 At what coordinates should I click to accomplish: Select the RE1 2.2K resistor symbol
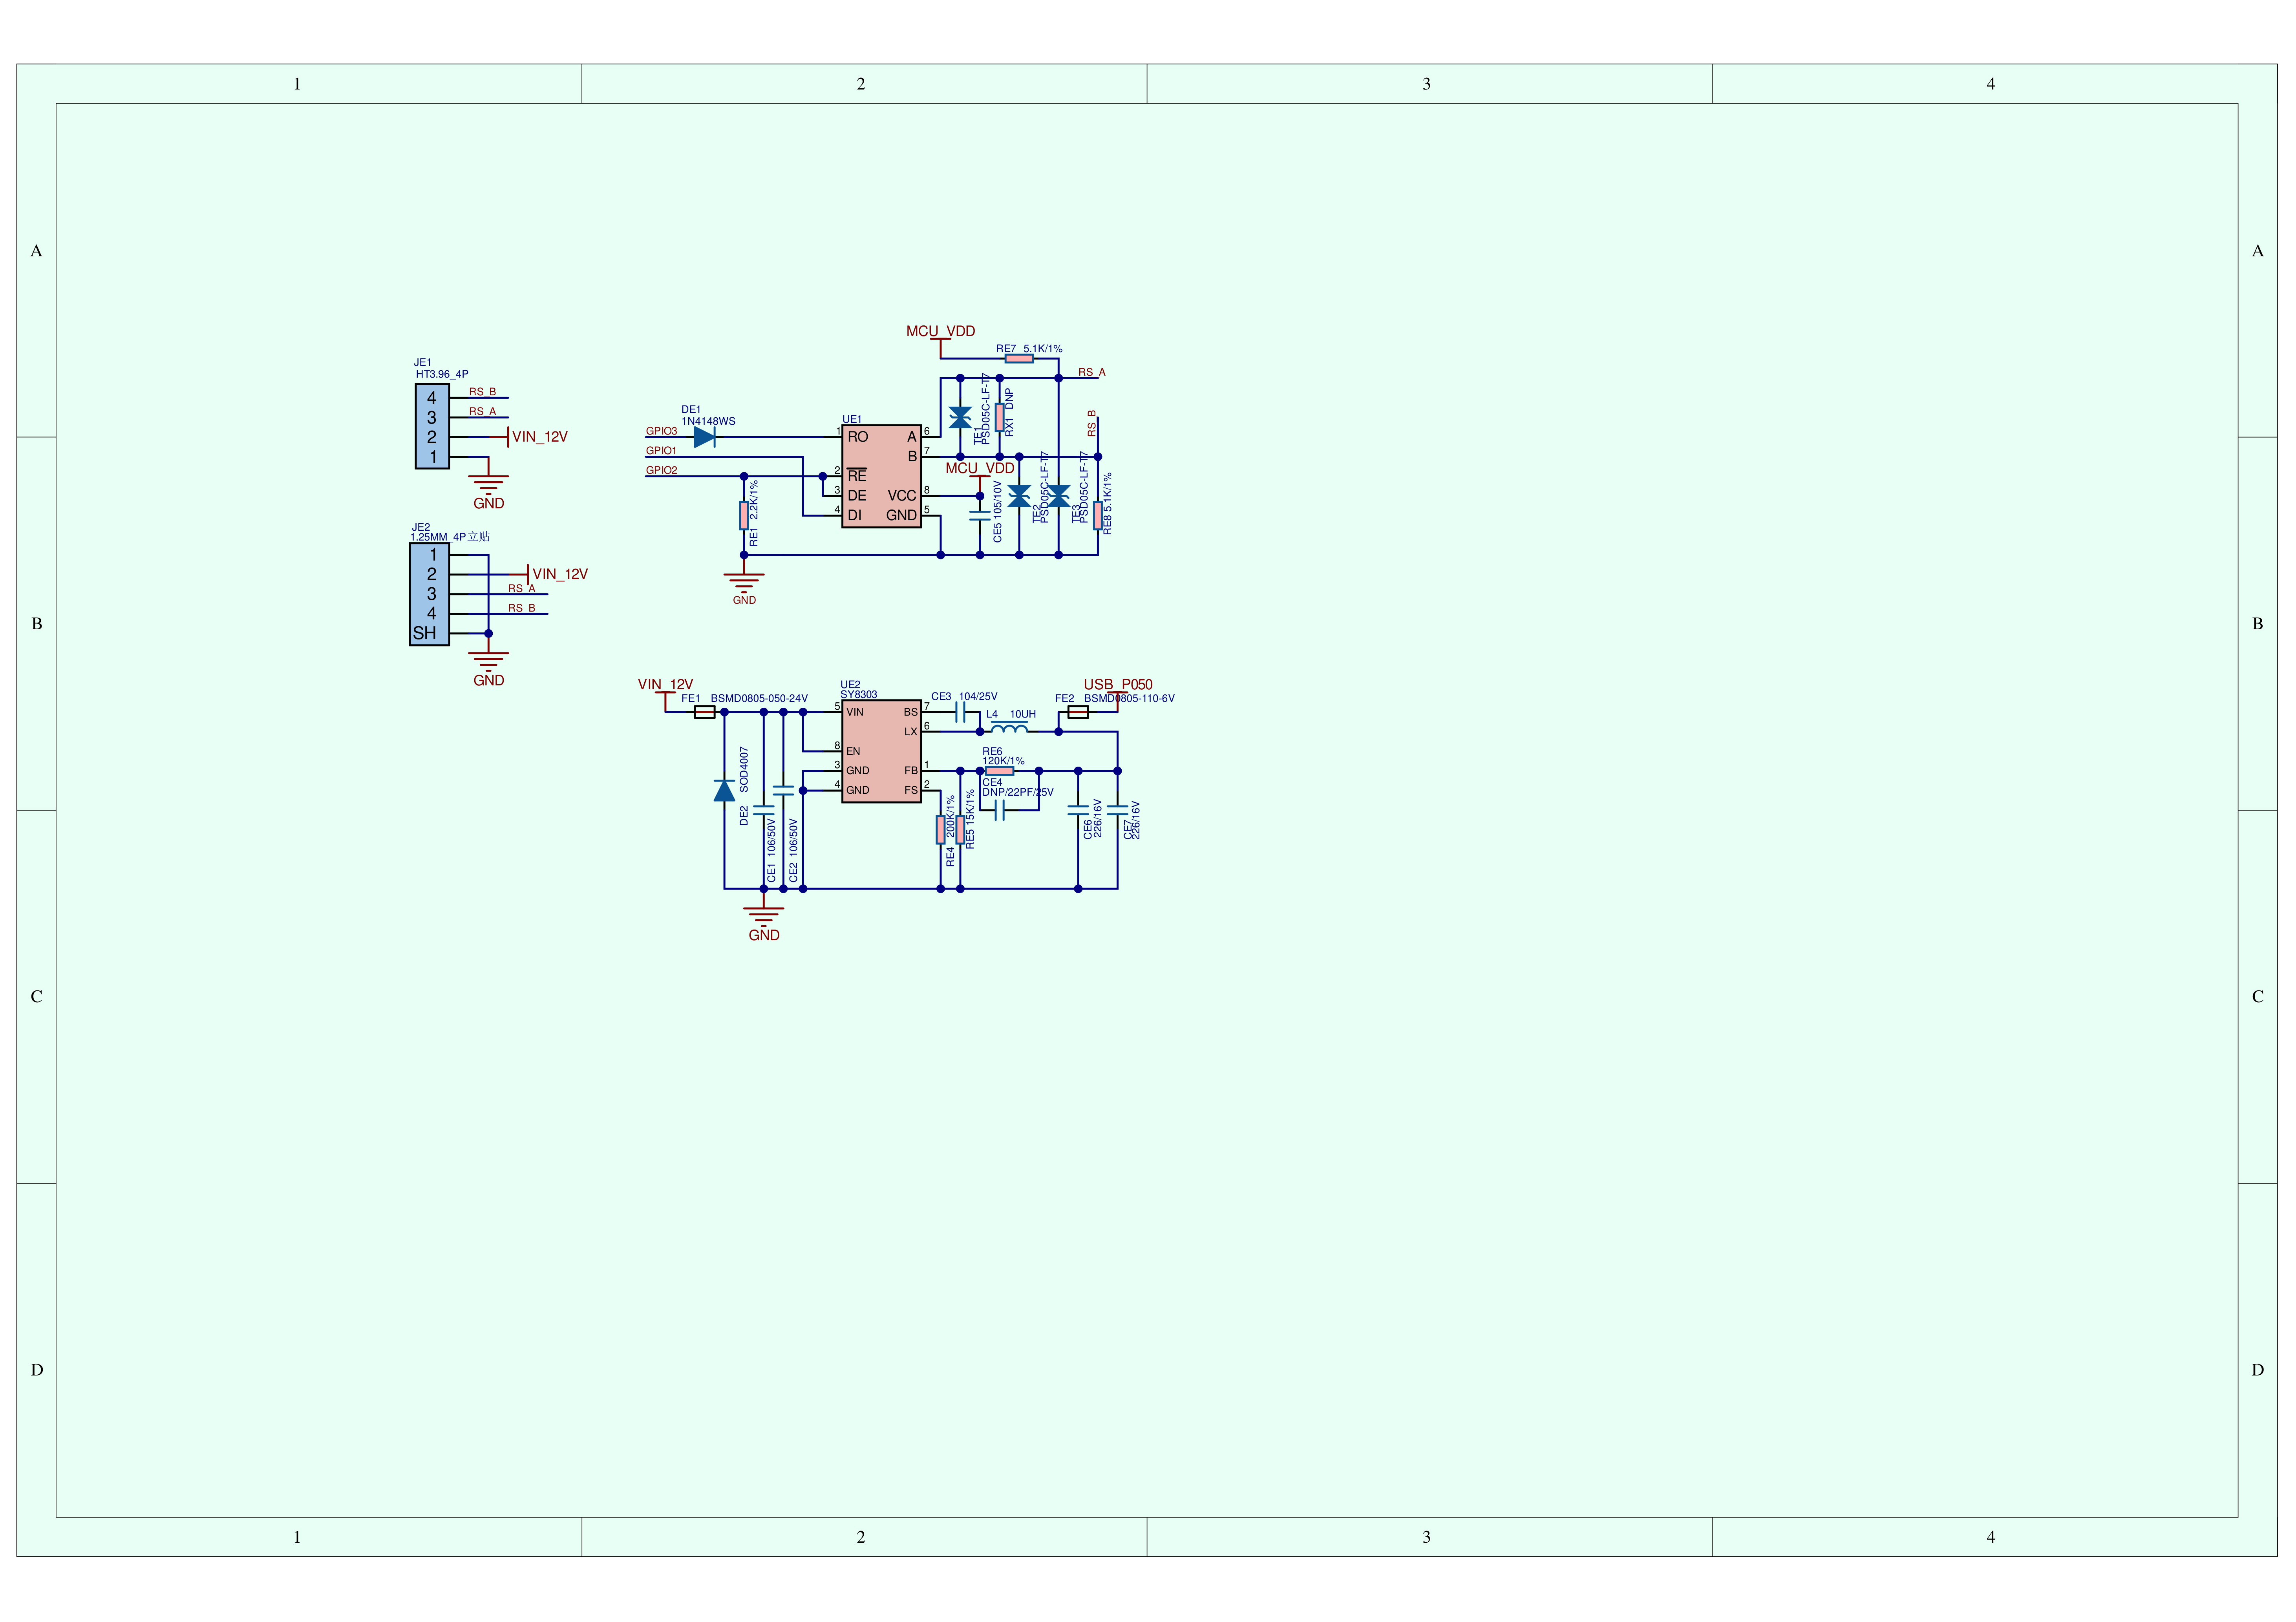click(744, 515)
